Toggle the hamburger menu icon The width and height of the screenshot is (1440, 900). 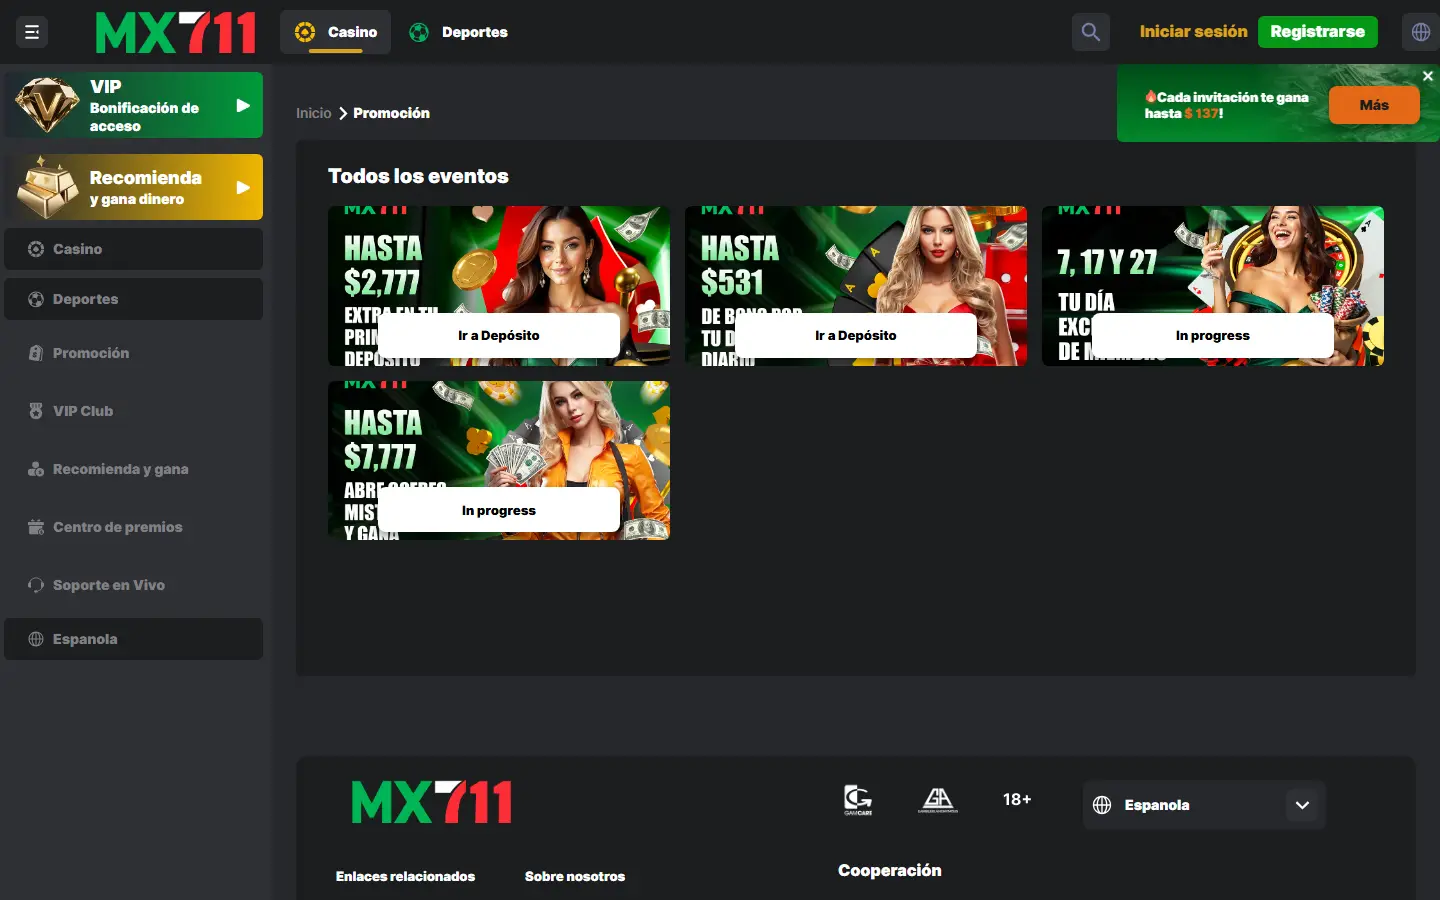[32, 32]
